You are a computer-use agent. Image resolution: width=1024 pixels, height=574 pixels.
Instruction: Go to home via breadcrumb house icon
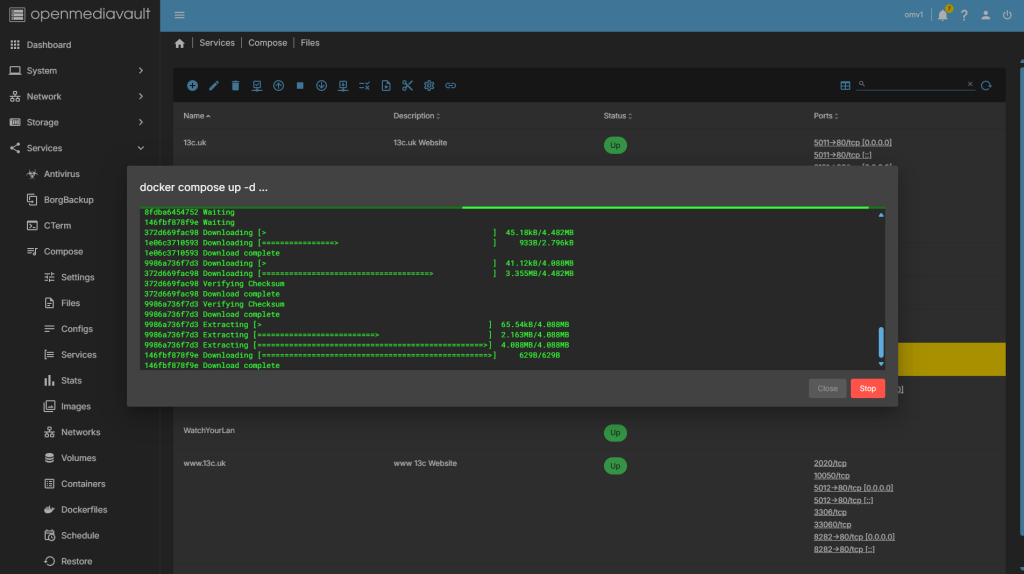(x=180, y=43)
